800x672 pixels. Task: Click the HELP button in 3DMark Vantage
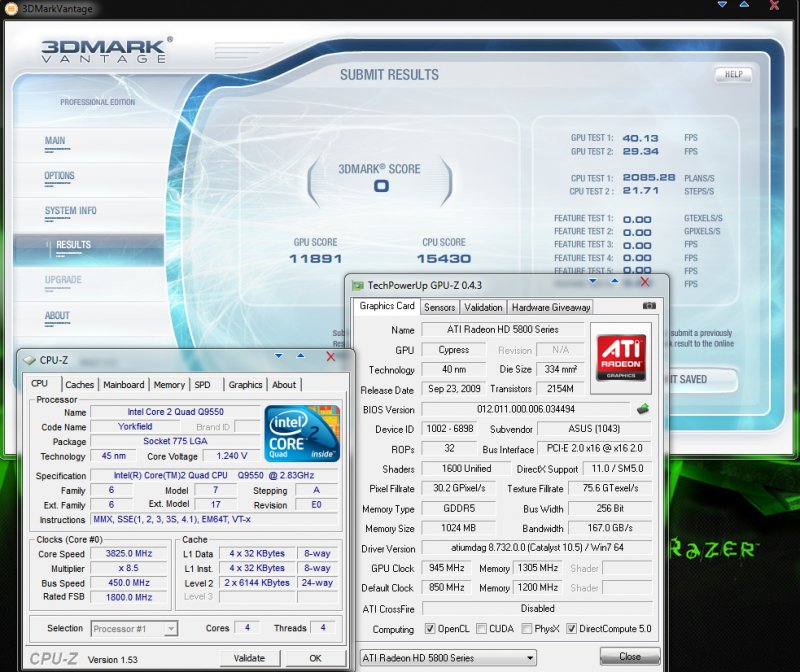(733, 74)
